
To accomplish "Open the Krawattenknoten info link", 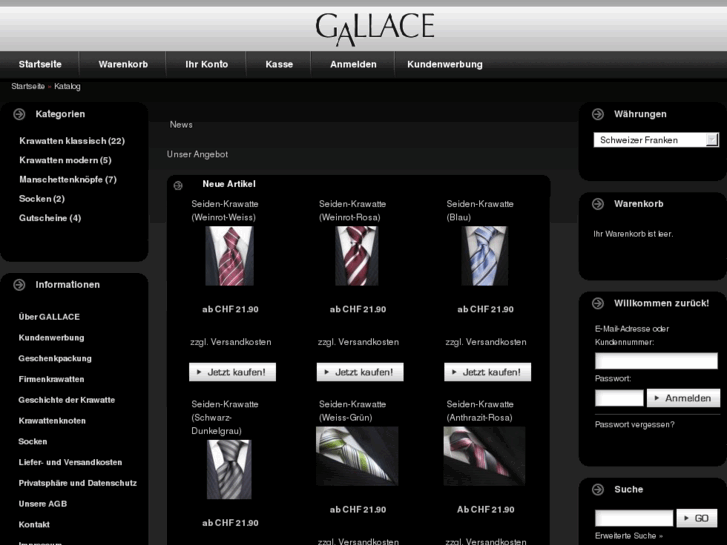I will coord(52,421).
